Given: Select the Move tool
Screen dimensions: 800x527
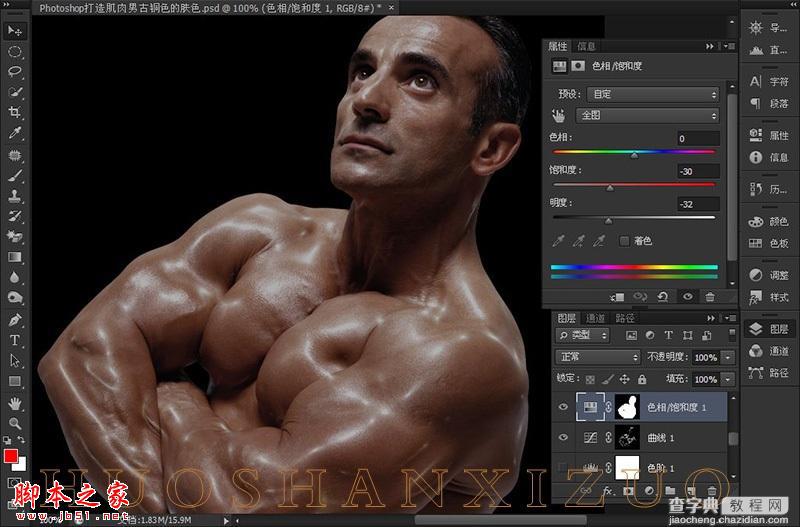Looking at the screenshot, I should click(15, 31).
